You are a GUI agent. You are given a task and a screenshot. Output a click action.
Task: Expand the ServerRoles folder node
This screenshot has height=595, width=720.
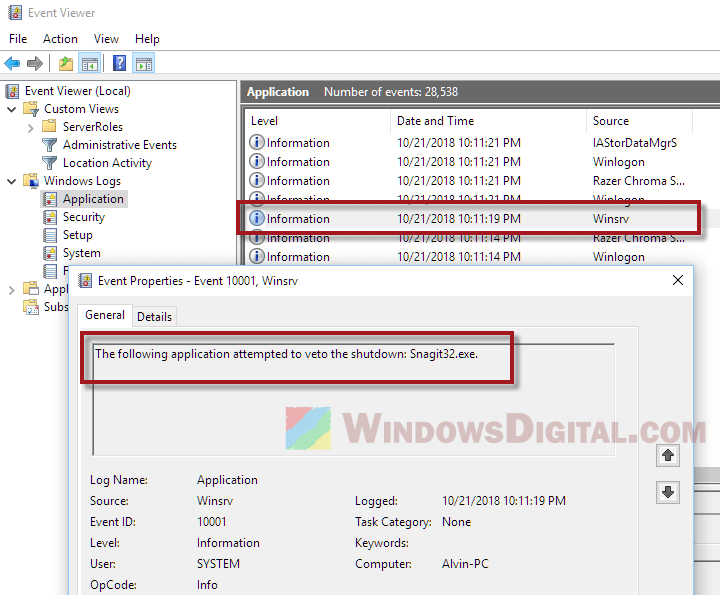pos(31,128)
